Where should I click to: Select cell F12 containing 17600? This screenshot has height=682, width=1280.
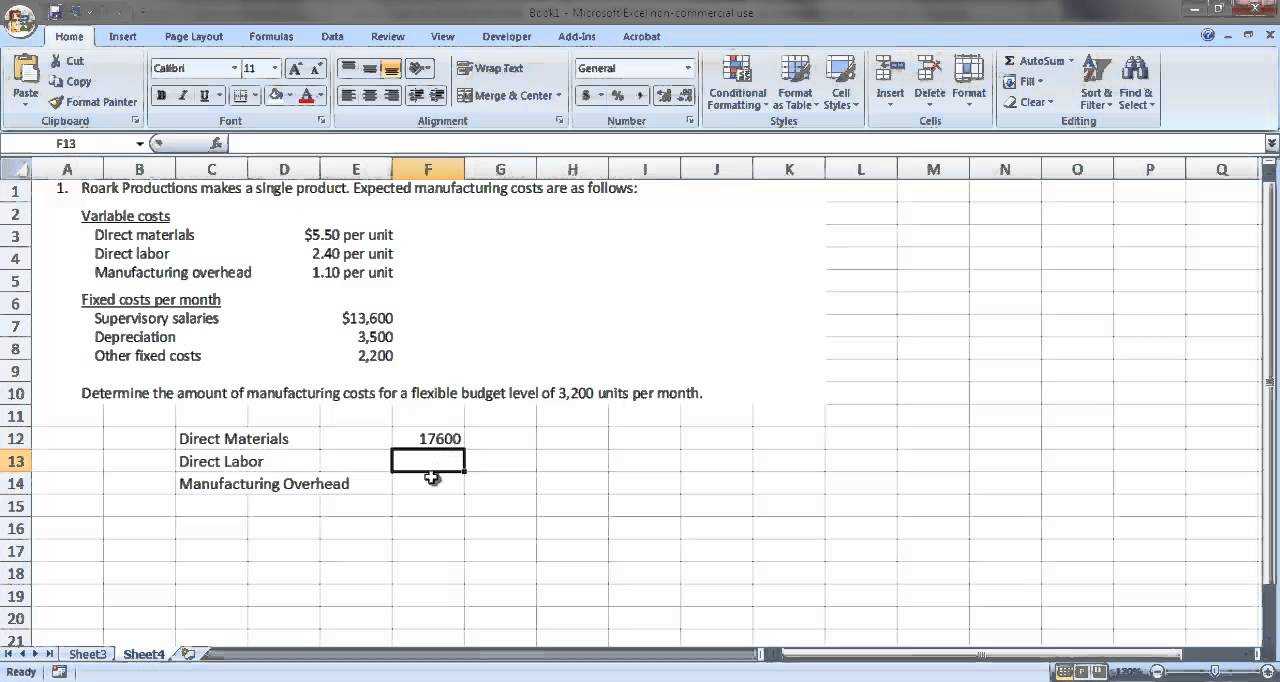[x=428, y=439]
